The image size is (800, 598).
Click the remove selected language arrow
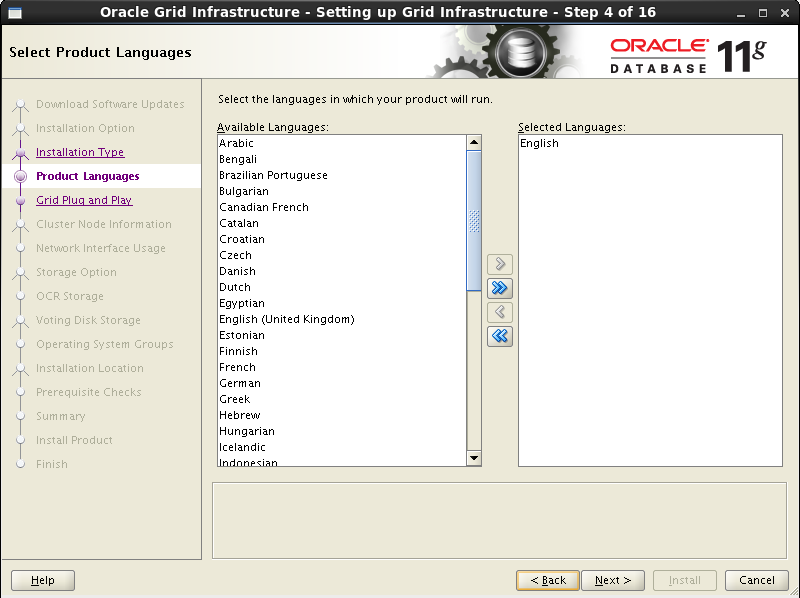click(x=499, y=312)
